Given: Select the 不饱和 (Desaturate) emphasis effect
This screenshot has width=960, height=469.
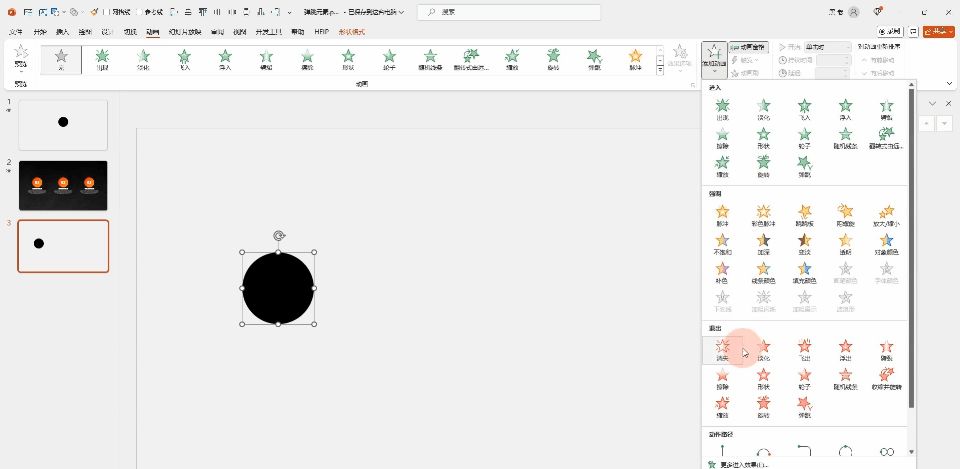Looking at the screenshot, I should pyautogui.click(x=722, y=244).
